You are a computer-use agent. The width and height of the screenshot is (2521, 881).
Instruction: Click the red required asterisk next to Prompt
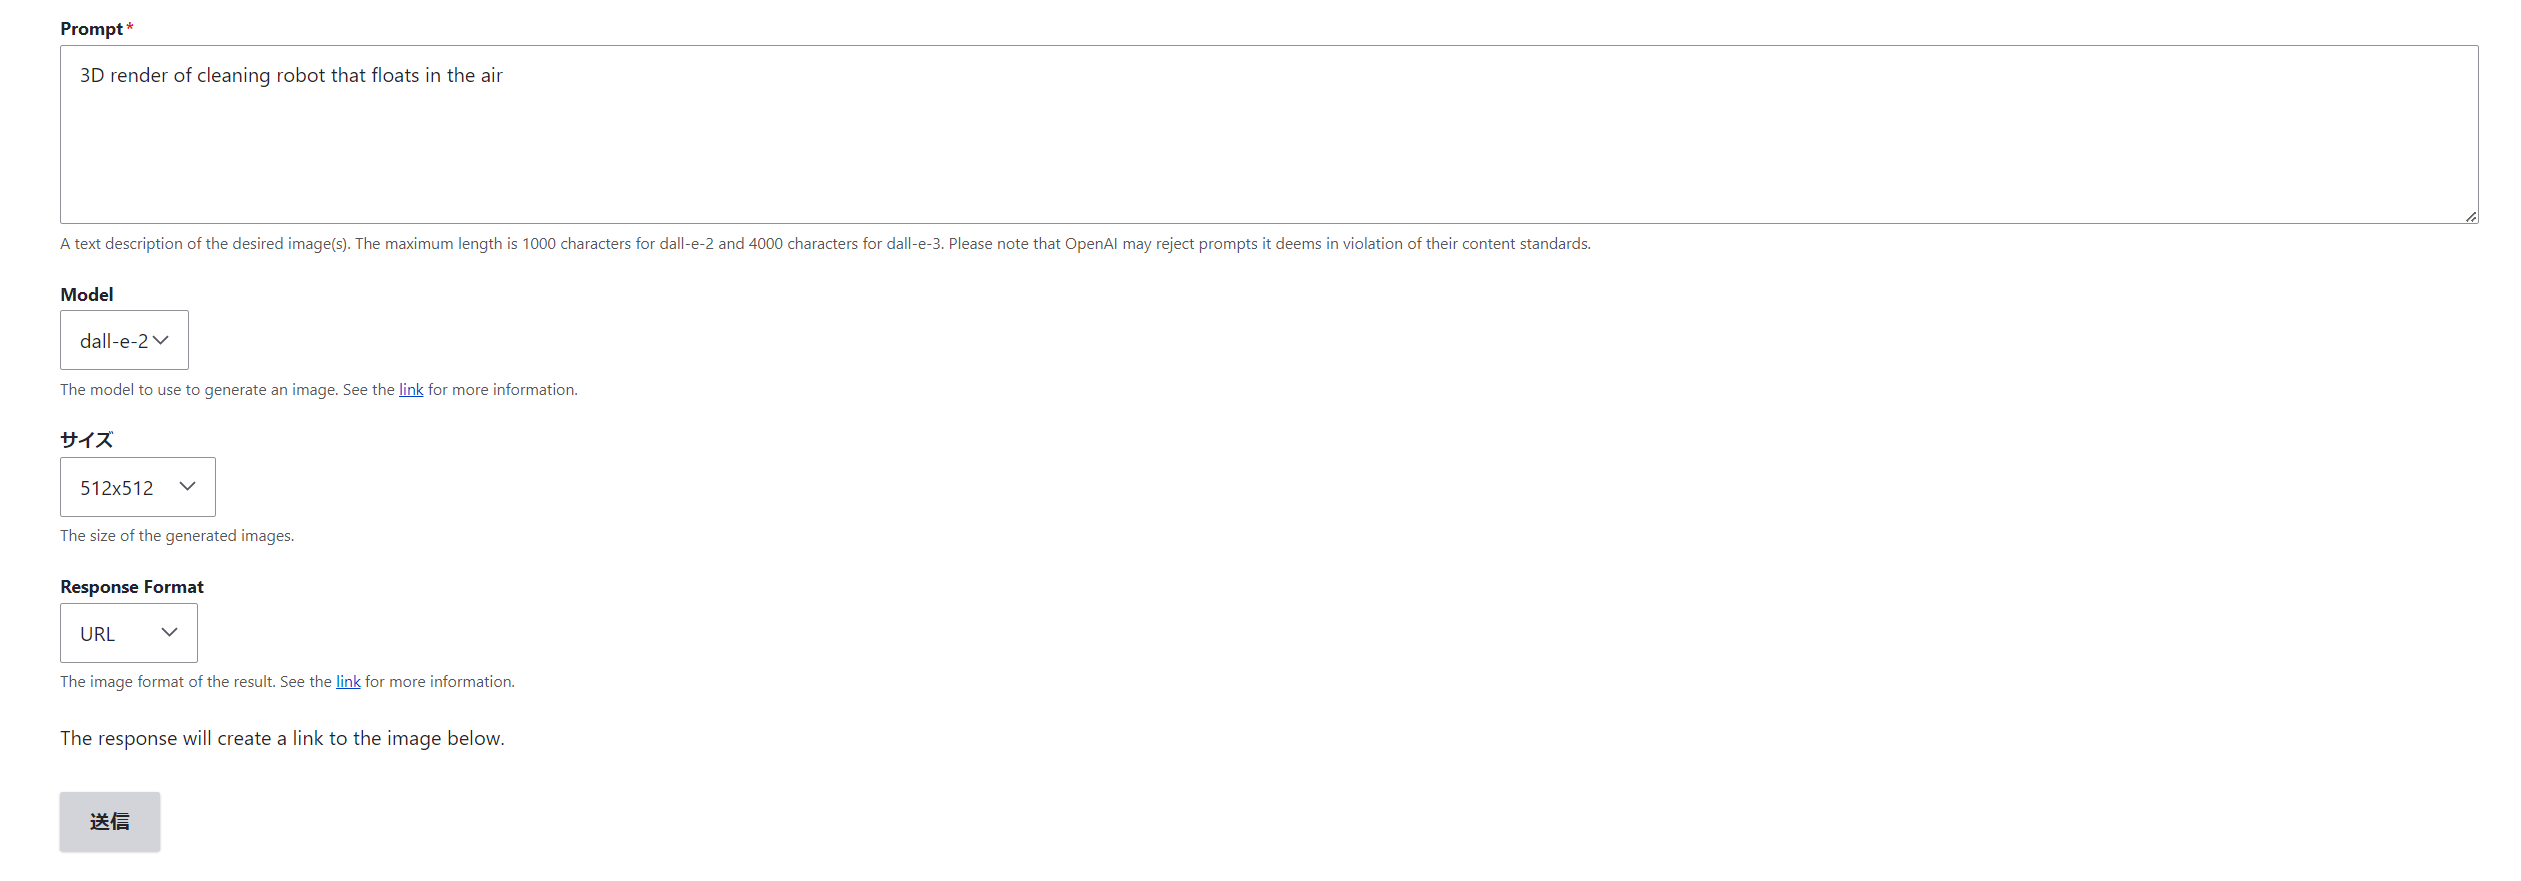coord(130,29)
